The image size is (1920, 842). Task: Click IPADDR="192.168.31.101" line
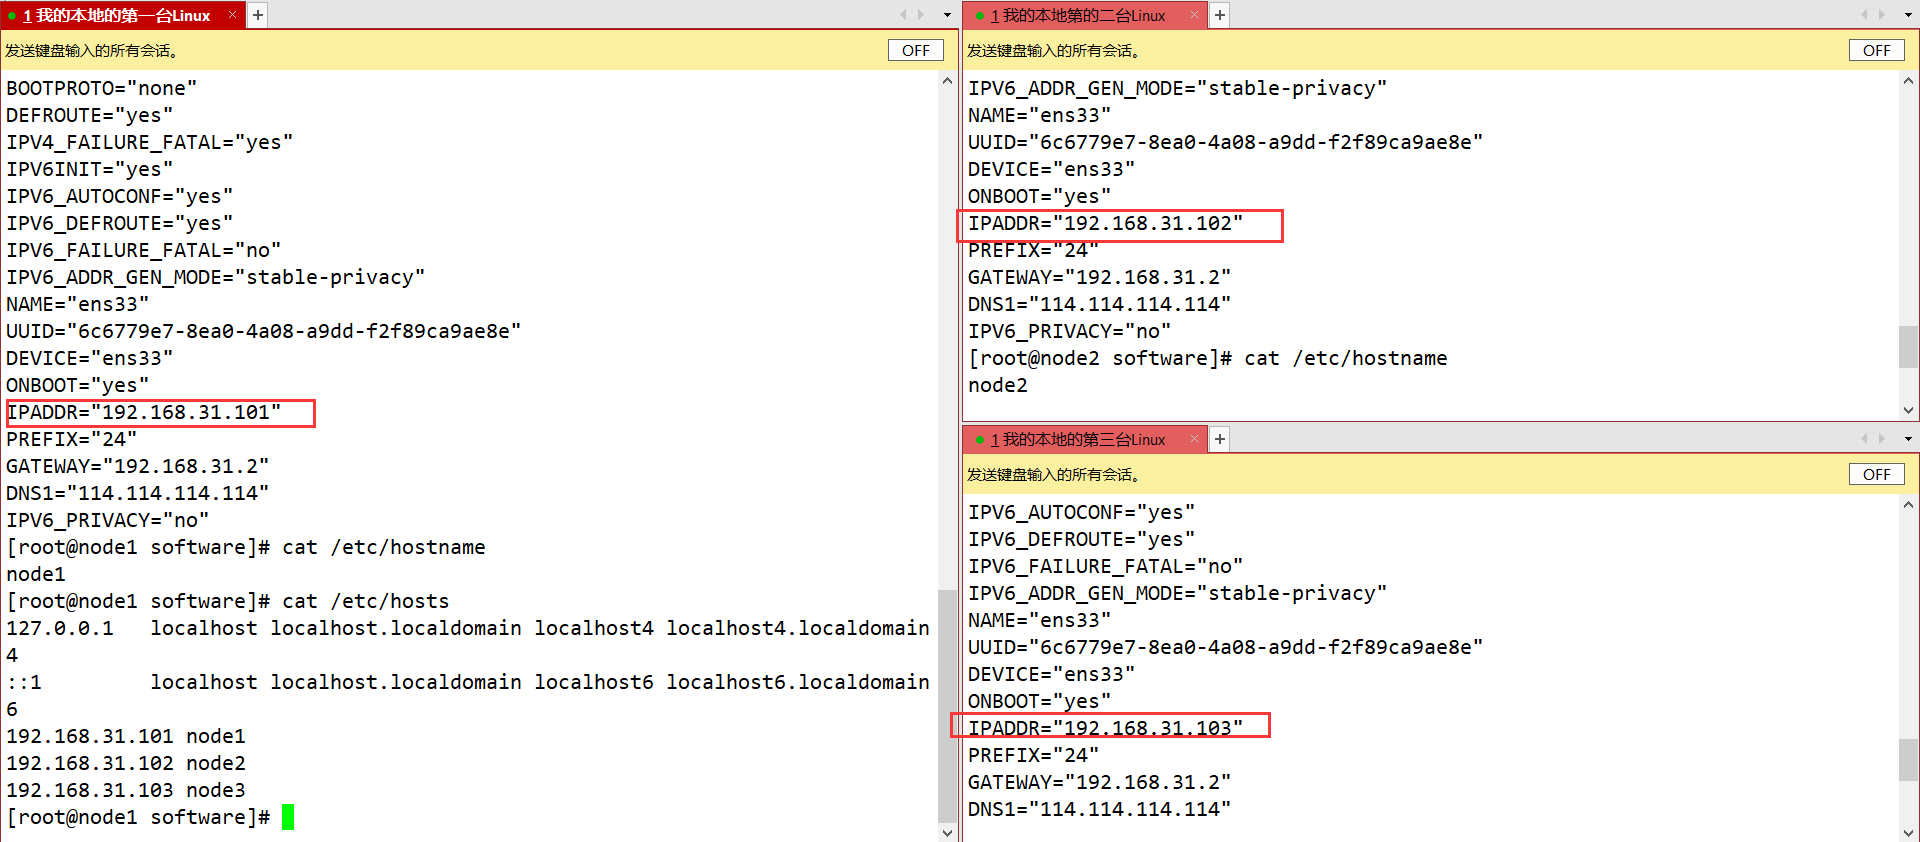click(144, 412)
